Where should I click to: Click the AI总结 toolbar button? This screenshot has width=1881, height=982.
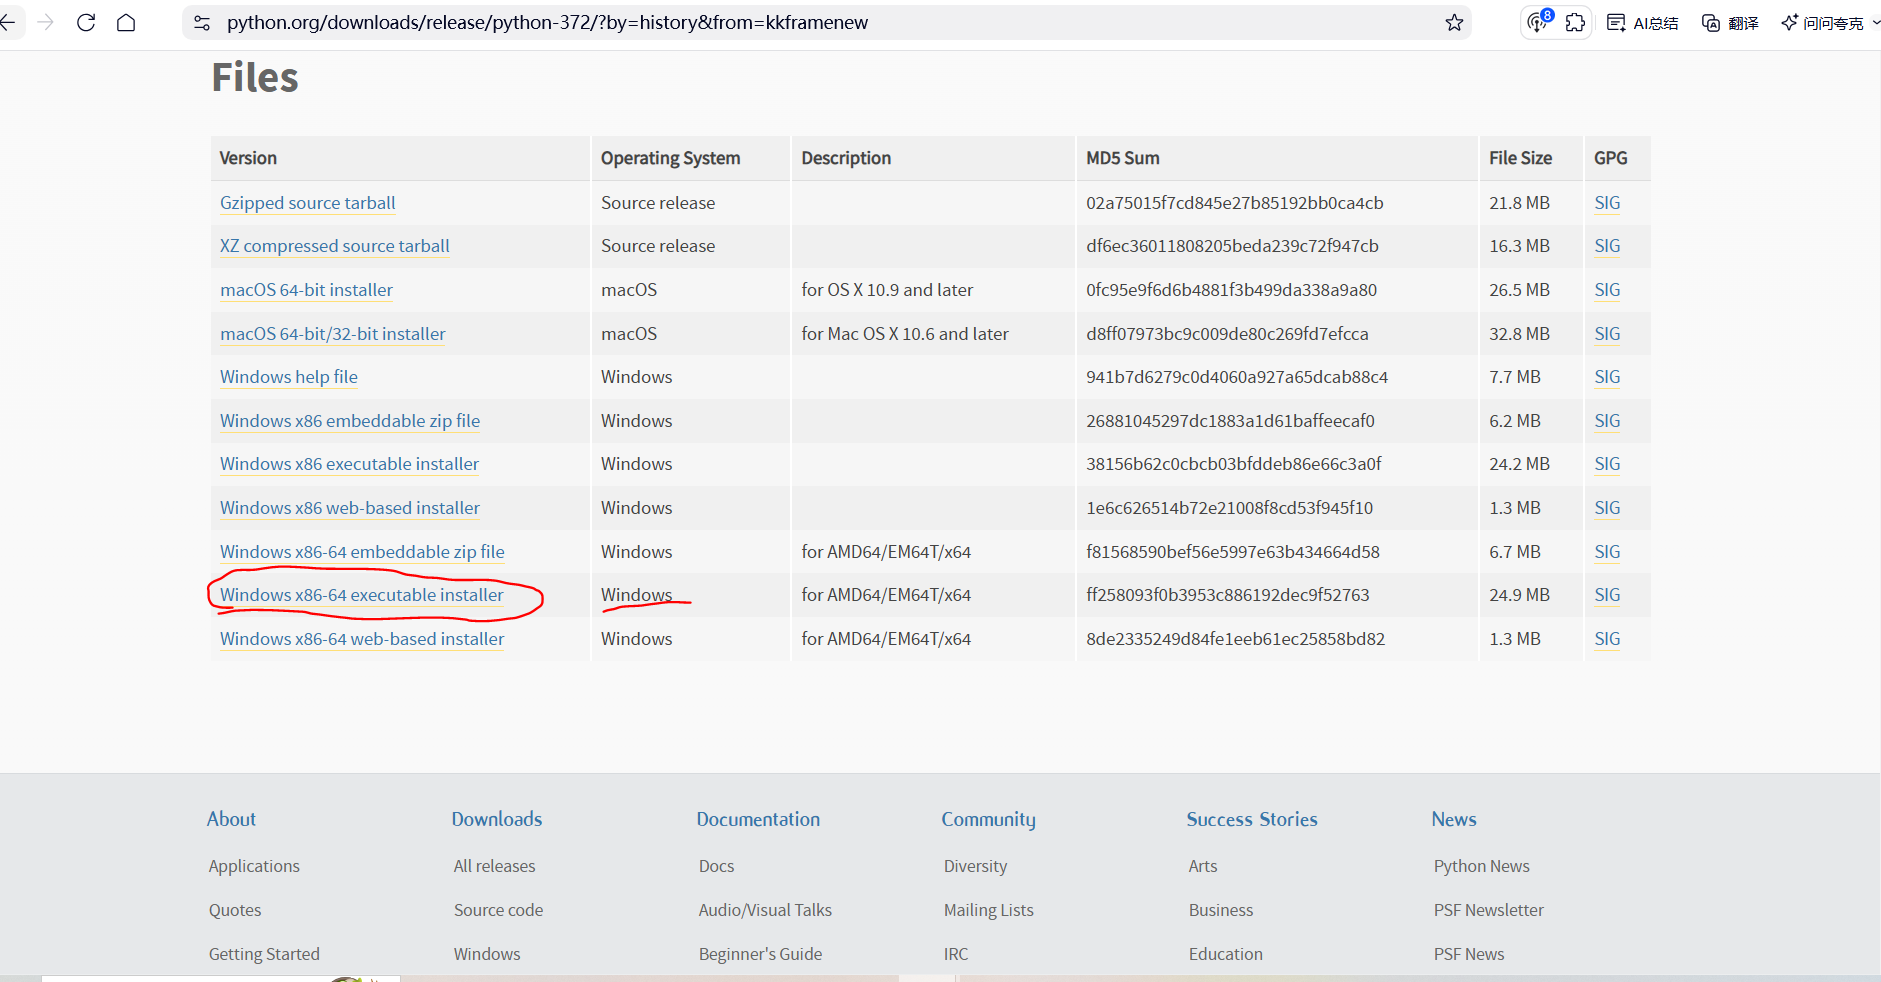1642,23
